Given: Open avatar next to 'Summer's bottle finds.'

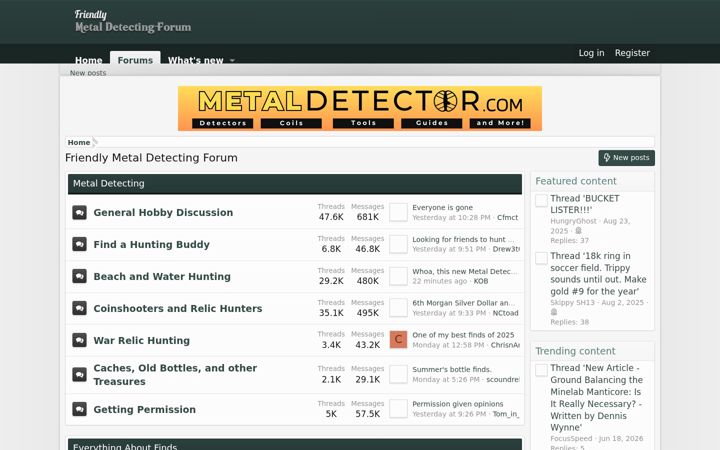Looking at the screenshot, I should [x=398, y=374].
